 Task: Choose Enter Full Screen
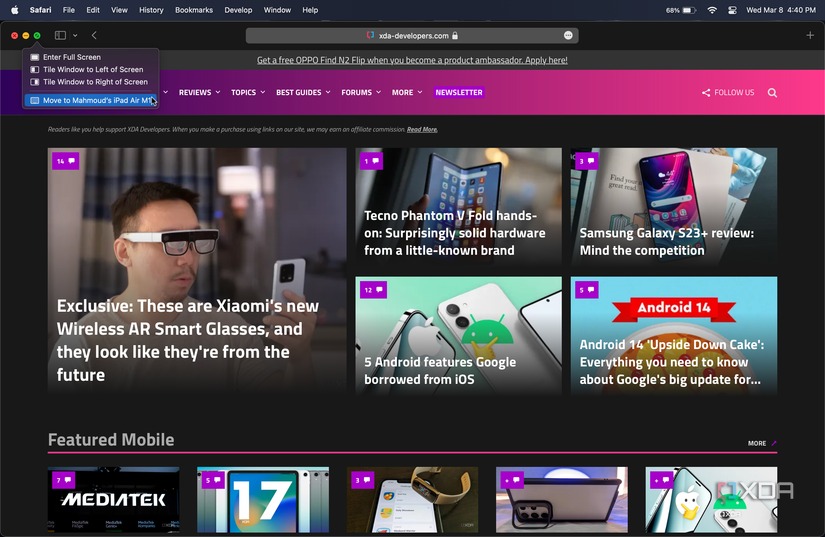[x=90, y=57]
